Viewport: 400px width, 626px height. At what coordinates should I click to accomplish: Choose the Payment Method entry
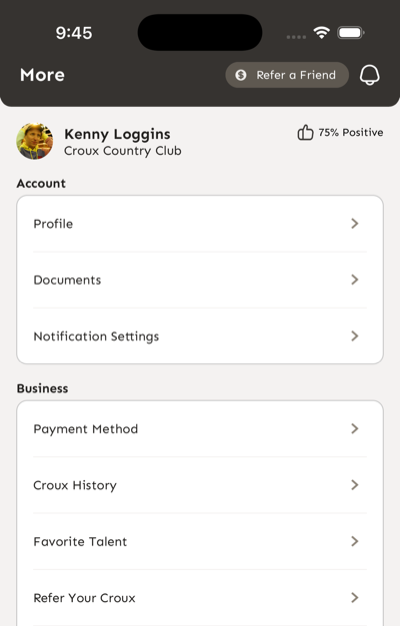(x=200, y=428)
